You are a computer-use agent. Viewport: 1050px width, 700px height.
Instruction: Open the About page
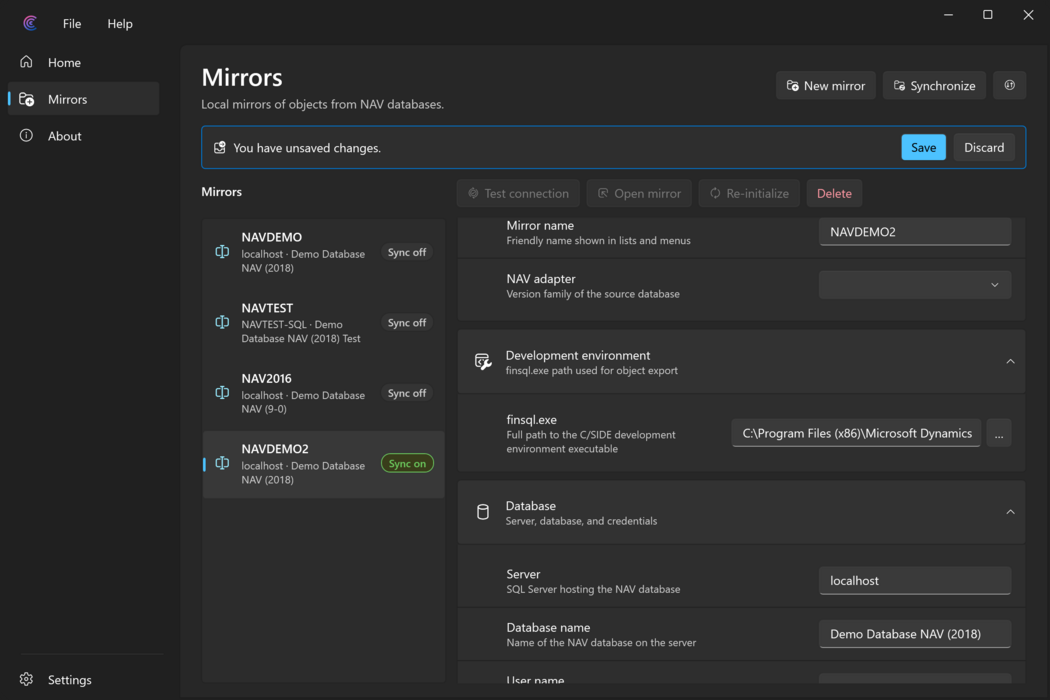tap(84, 136)
